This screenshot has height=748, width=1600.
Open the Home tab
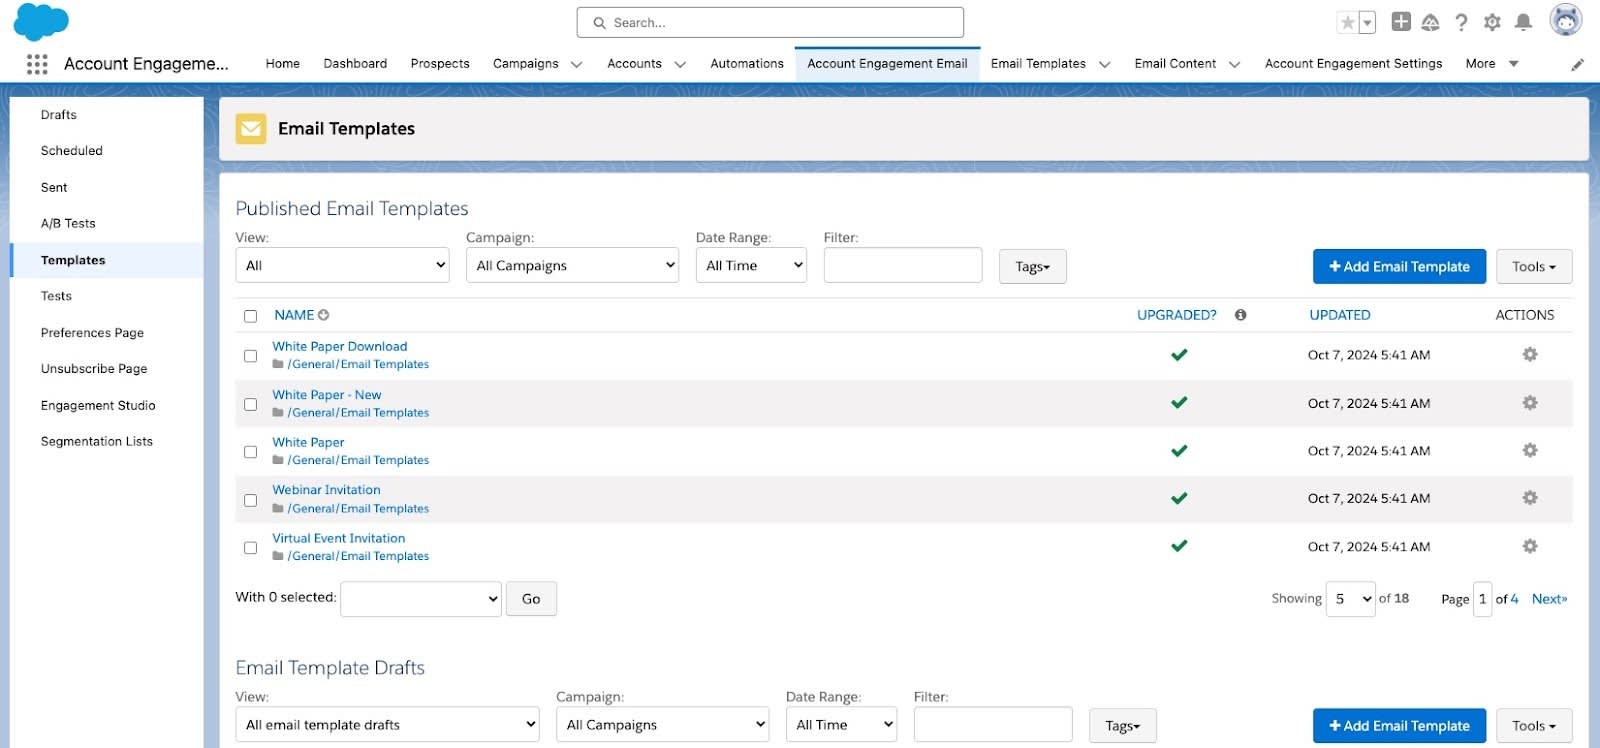tap(283, 64)
